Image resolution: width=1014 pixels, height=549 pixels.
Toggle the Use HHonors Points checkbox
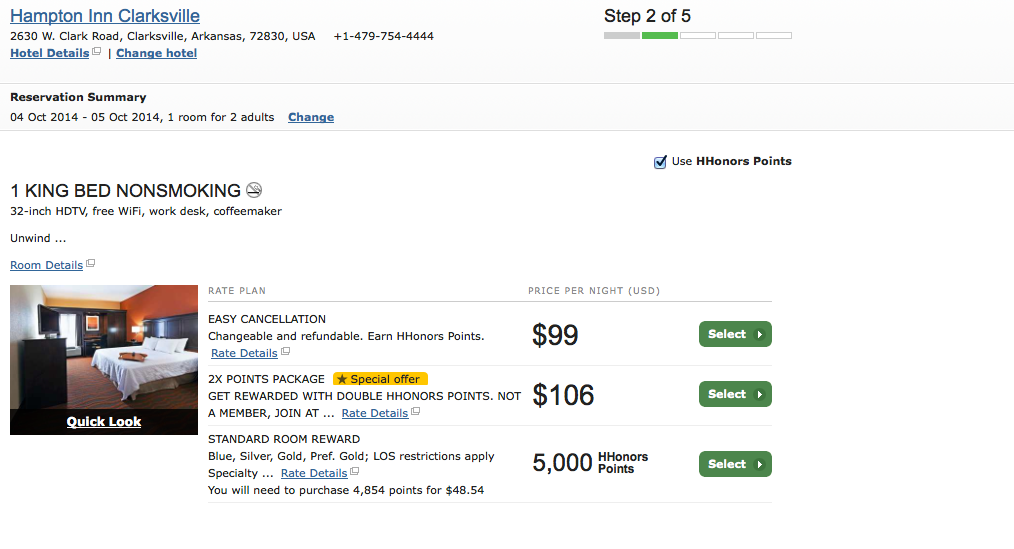660,162
